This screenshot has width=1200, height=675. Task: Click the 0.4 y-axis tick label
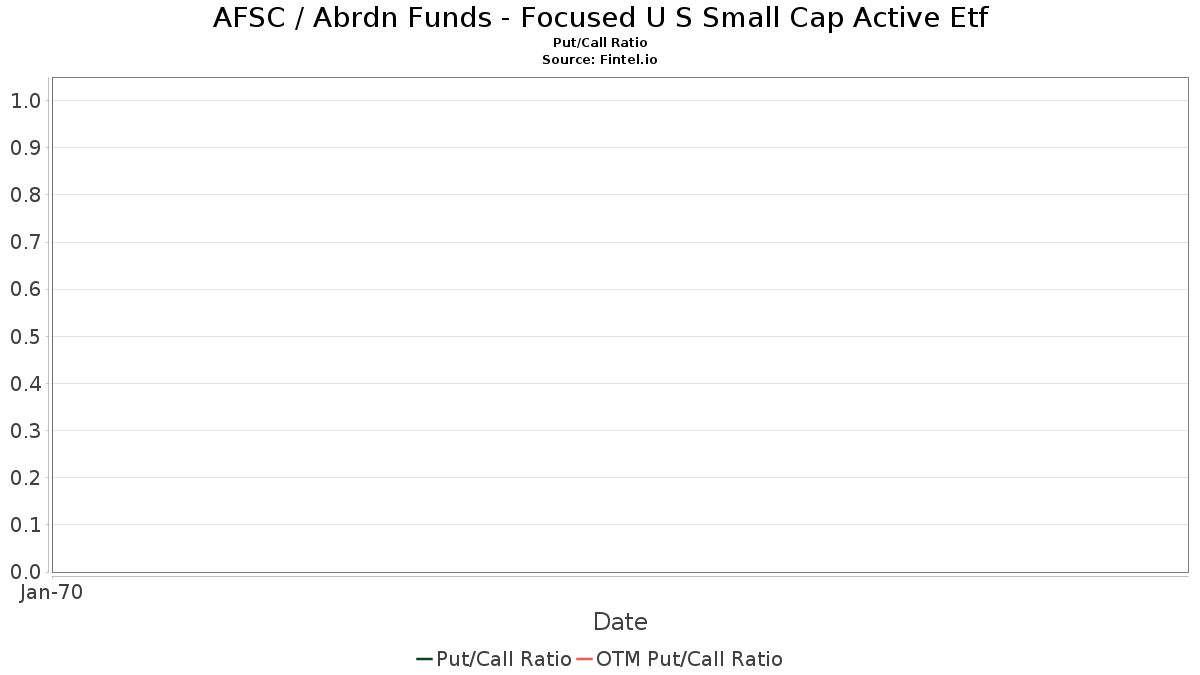point(25,384)
